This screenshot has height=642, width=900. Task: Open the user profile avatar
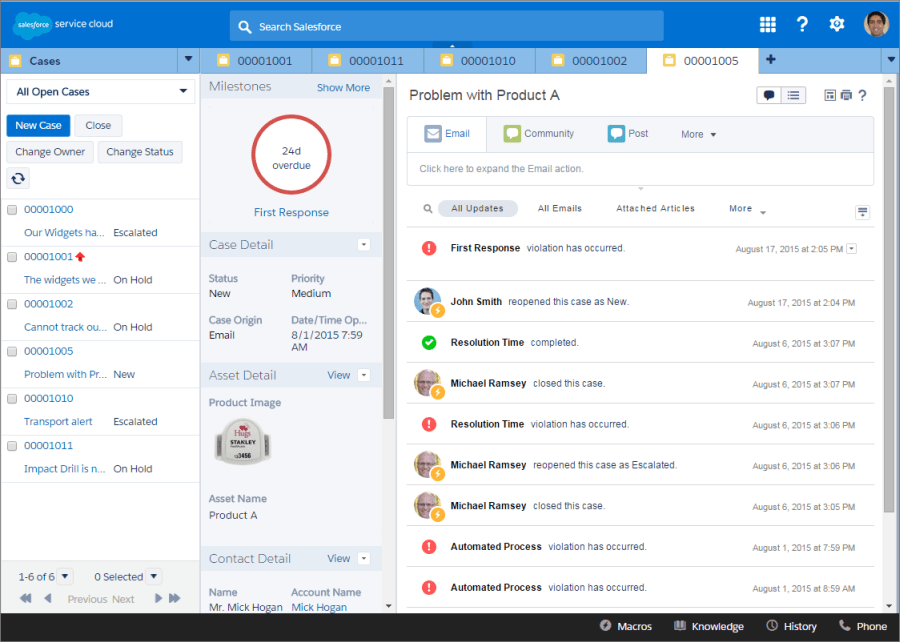876,24
